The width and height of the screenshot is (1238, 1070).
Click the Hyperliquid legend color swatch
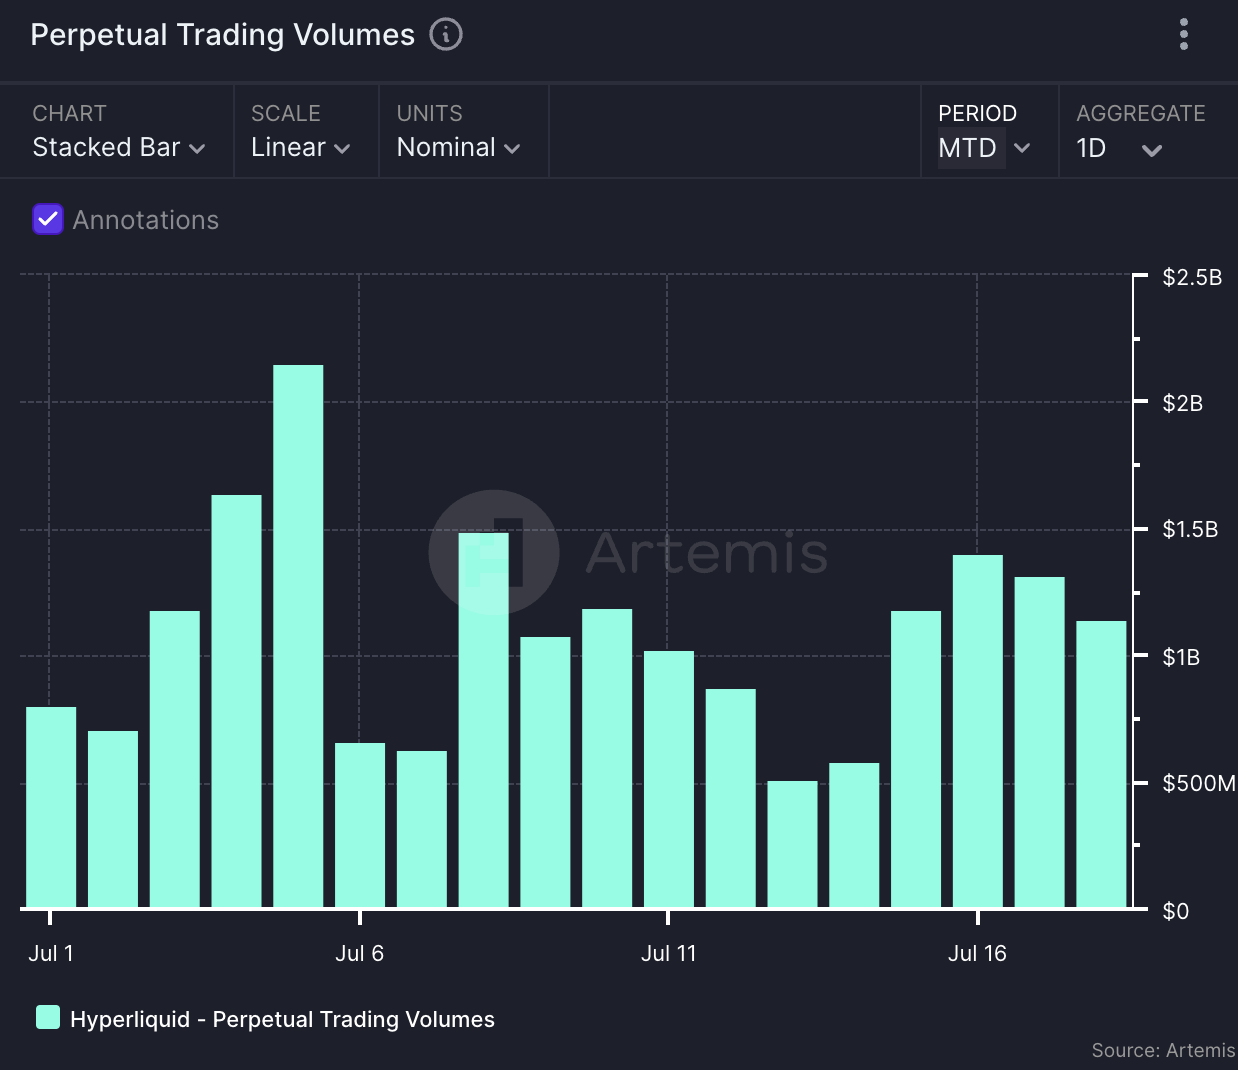click(48, 1017)
